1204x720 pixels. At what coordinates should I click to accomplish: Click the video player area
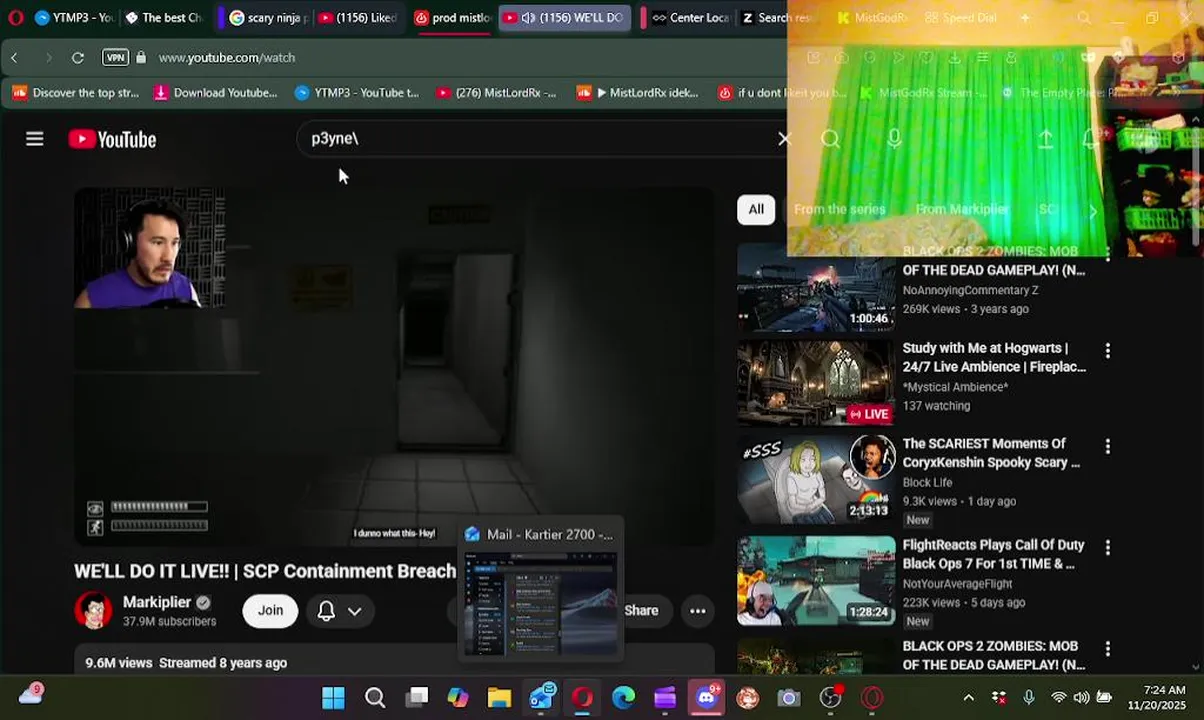pyautogui.click(x=394, y=368)
